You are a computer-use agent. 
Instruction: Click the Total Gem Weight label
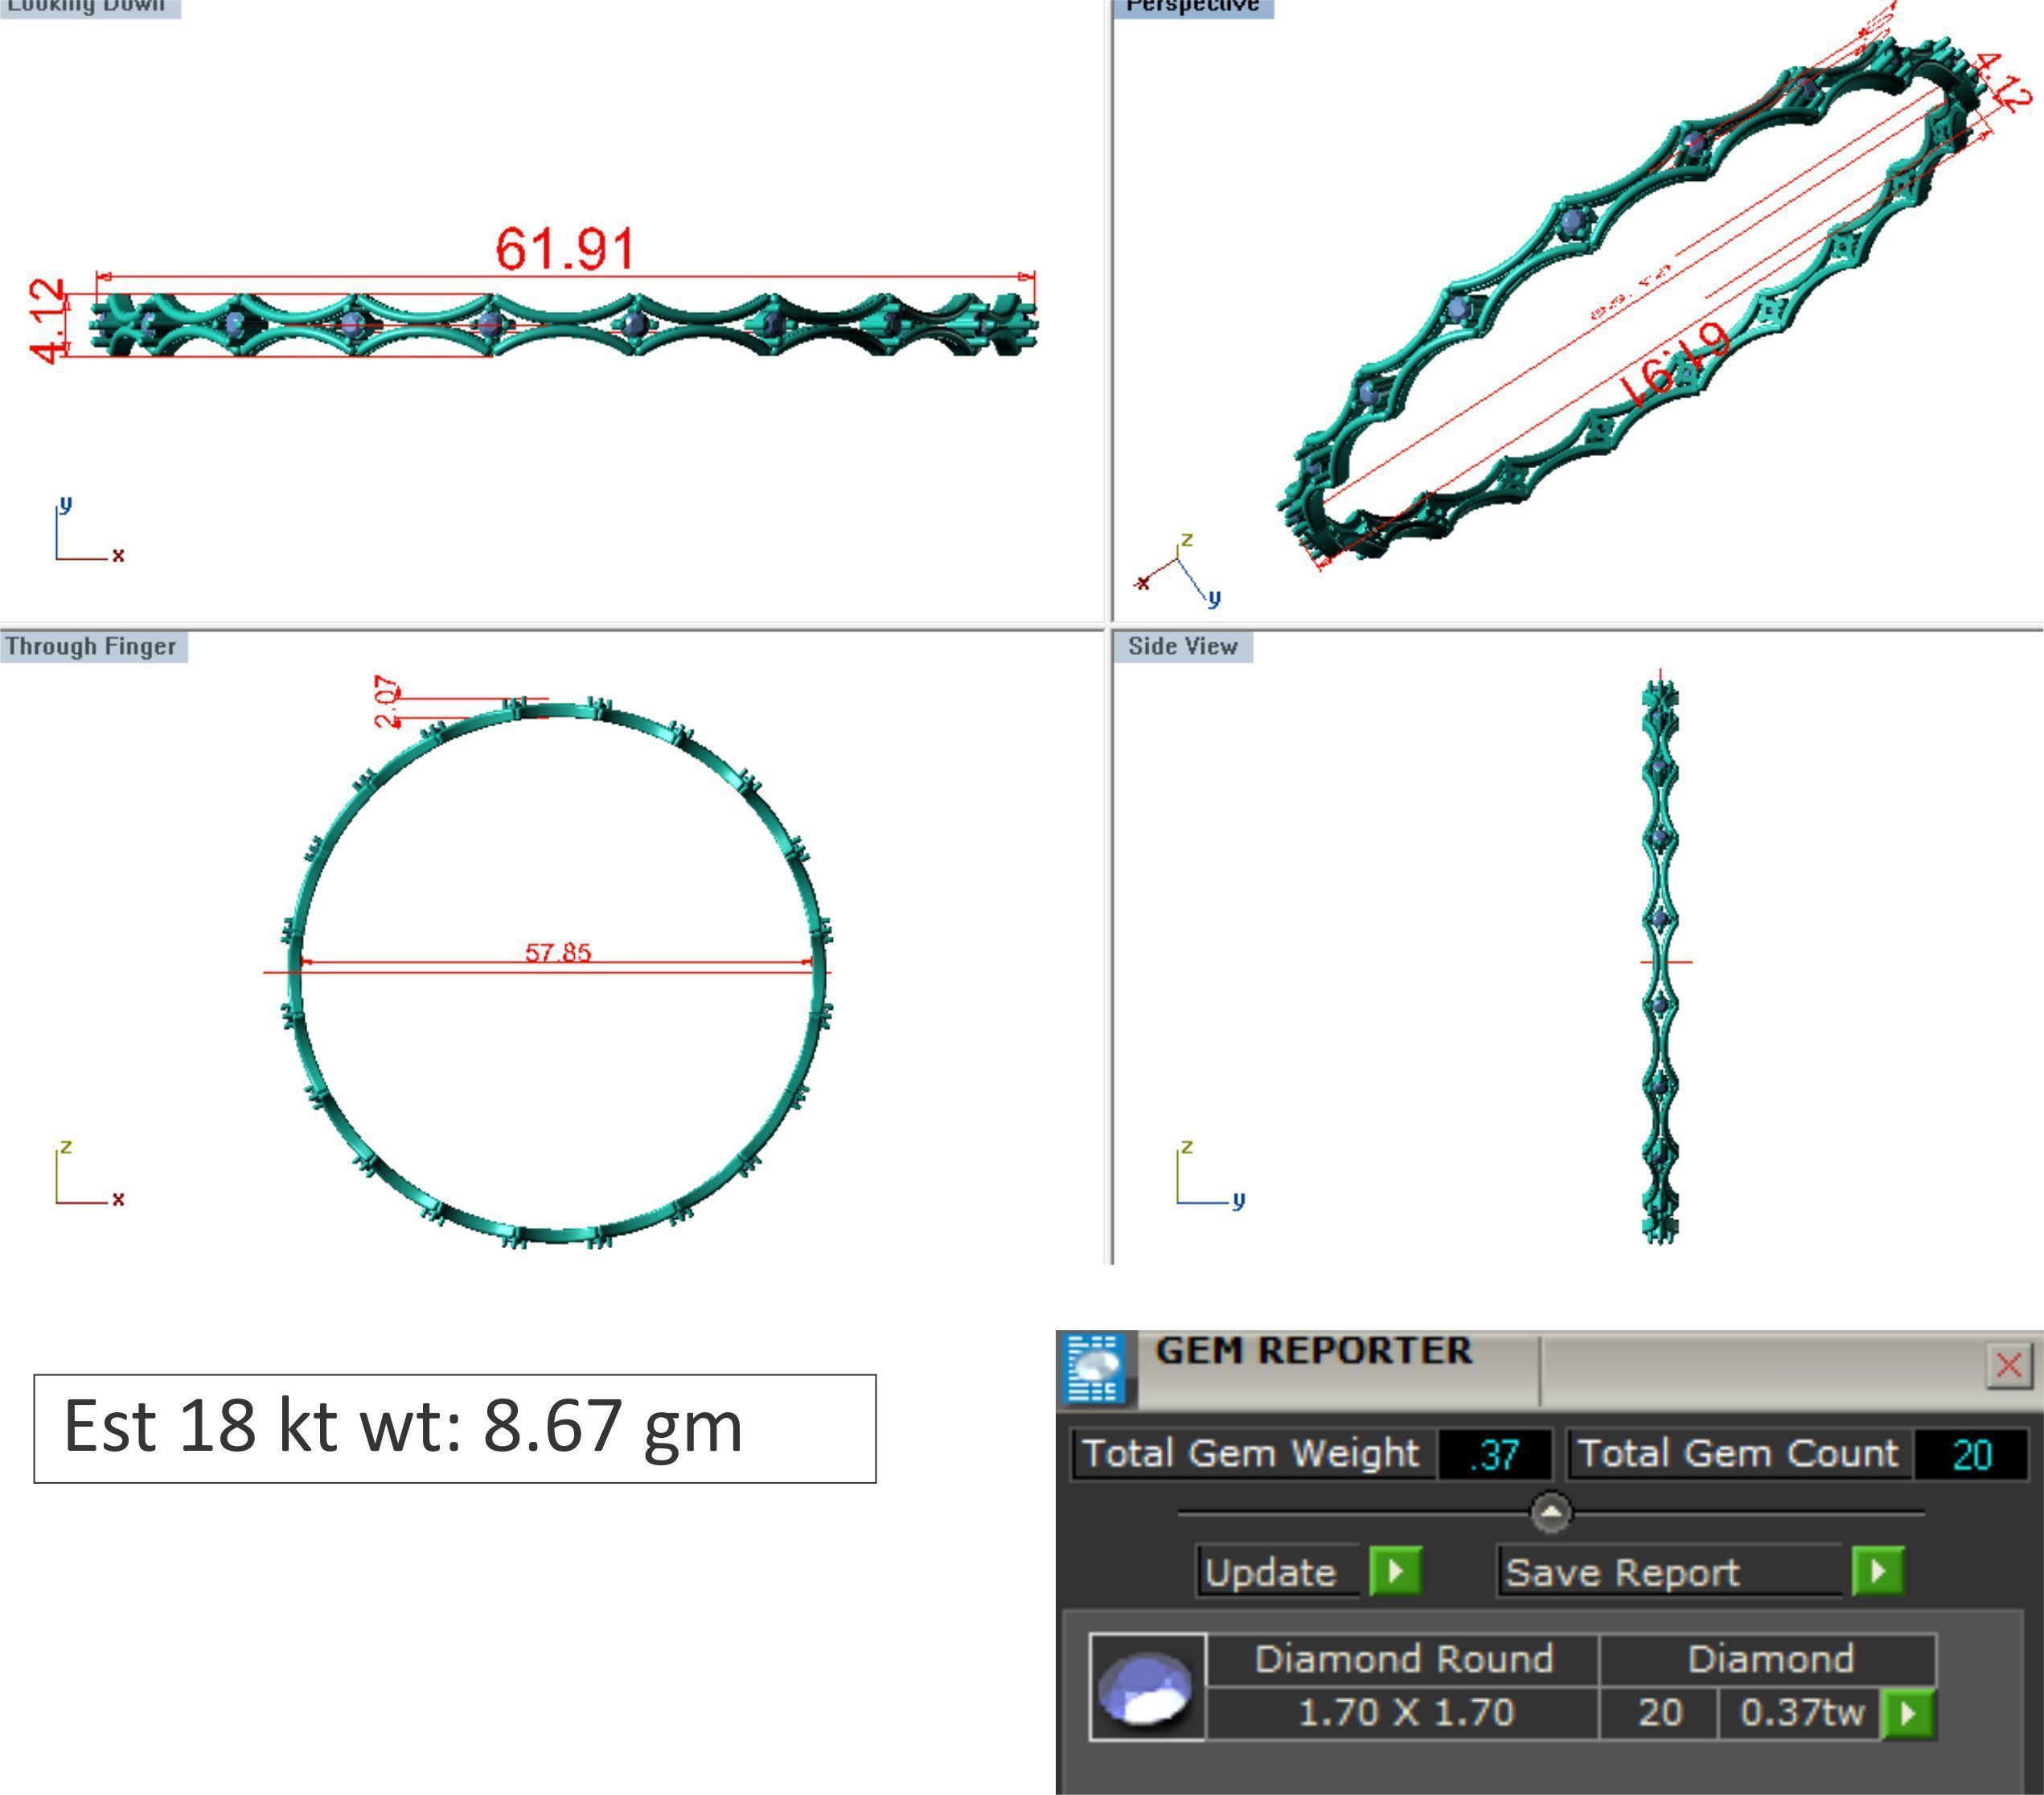1251,1453
